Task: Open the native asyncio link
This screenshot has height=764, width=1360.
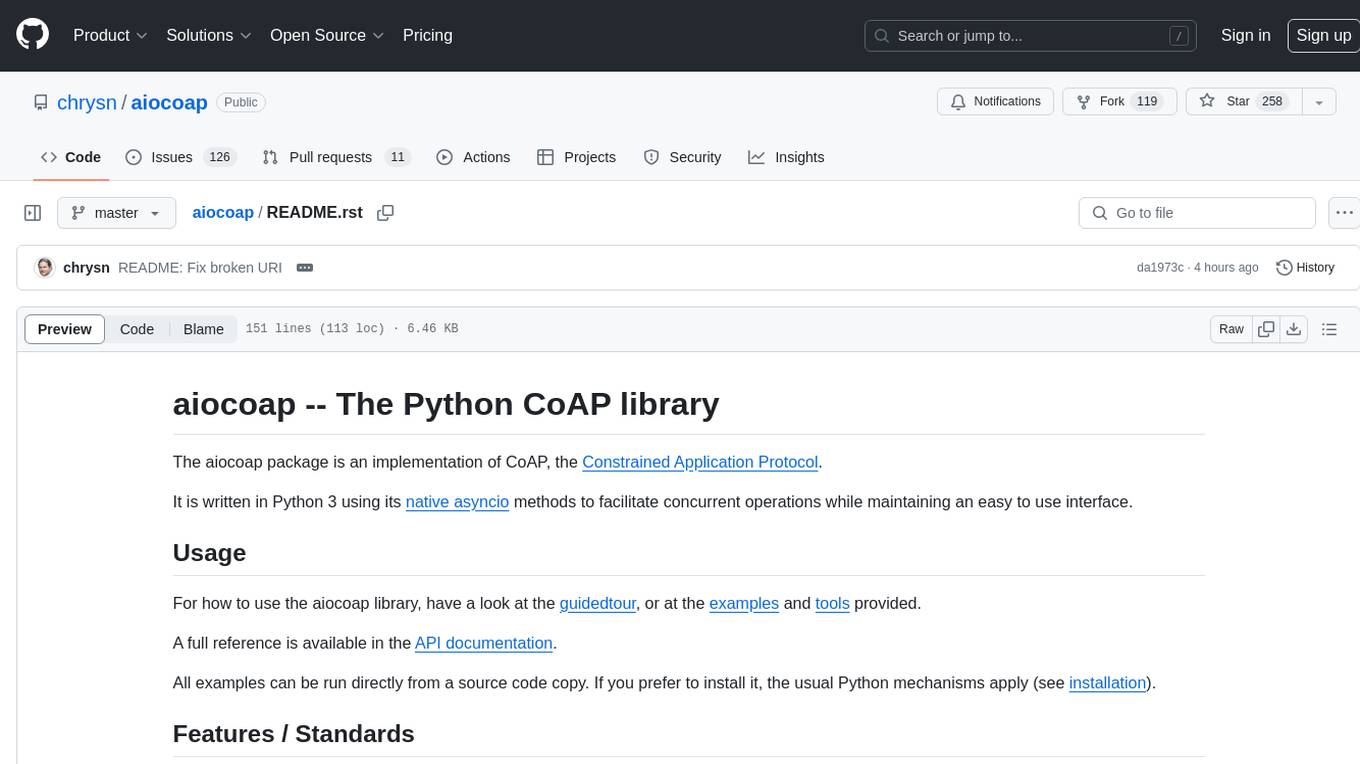Action: pyautogui.click(x=457, y=502)
